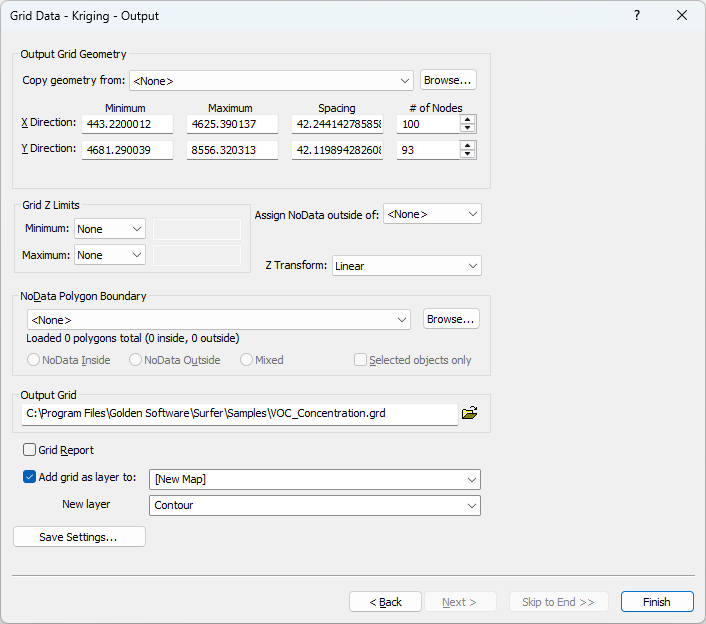The width and height of the screenshot is (706, 624).
Task: Open the New layer Contour dropdown
Action: click(315, 505)
